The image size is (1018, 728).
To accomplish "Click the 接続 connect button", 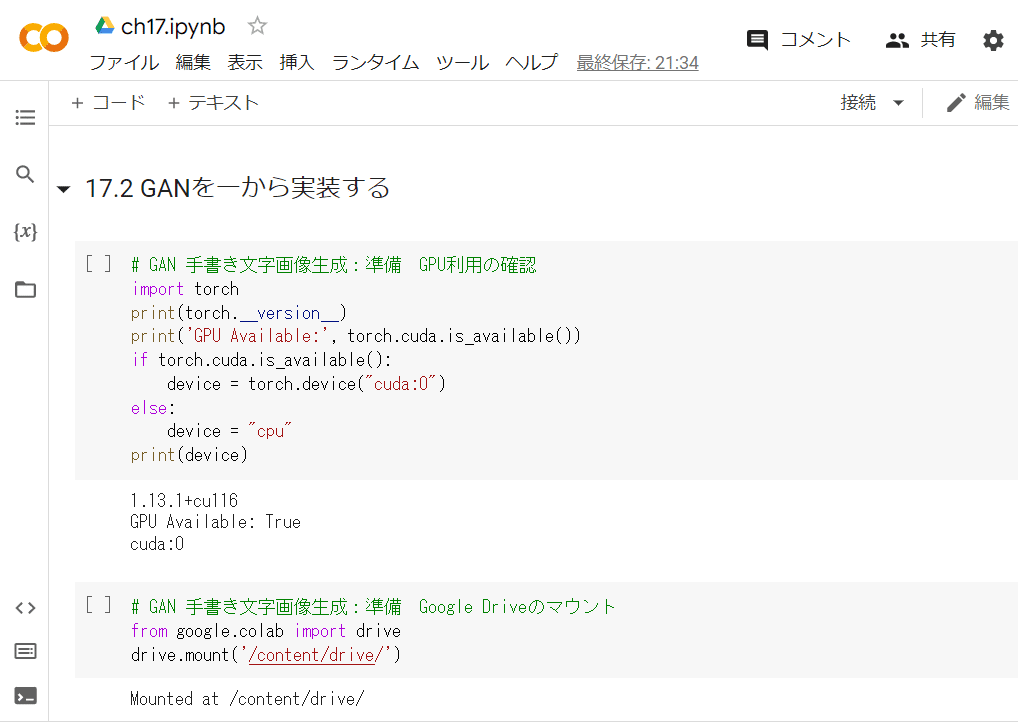I will 858,103.
